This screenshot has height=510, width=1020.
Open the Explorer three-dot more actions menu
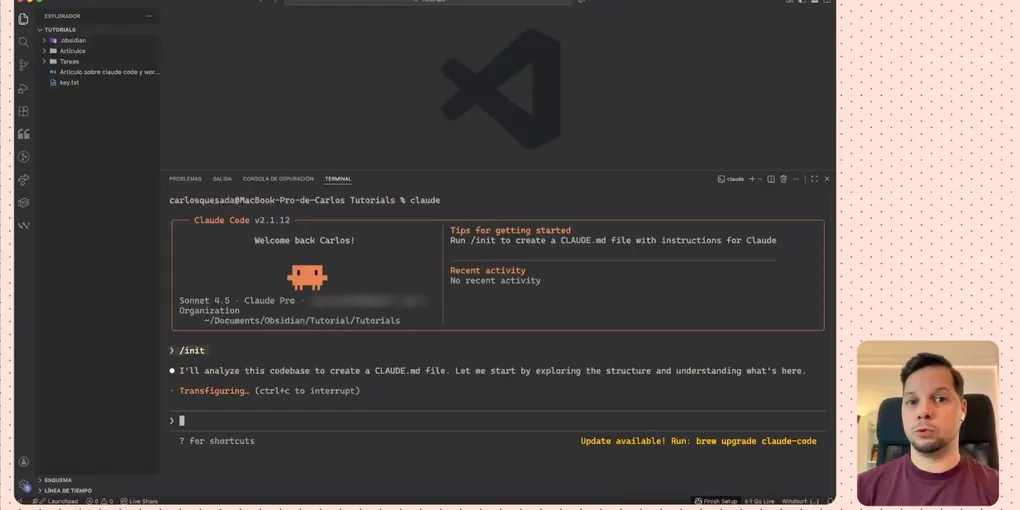[149, 16]
